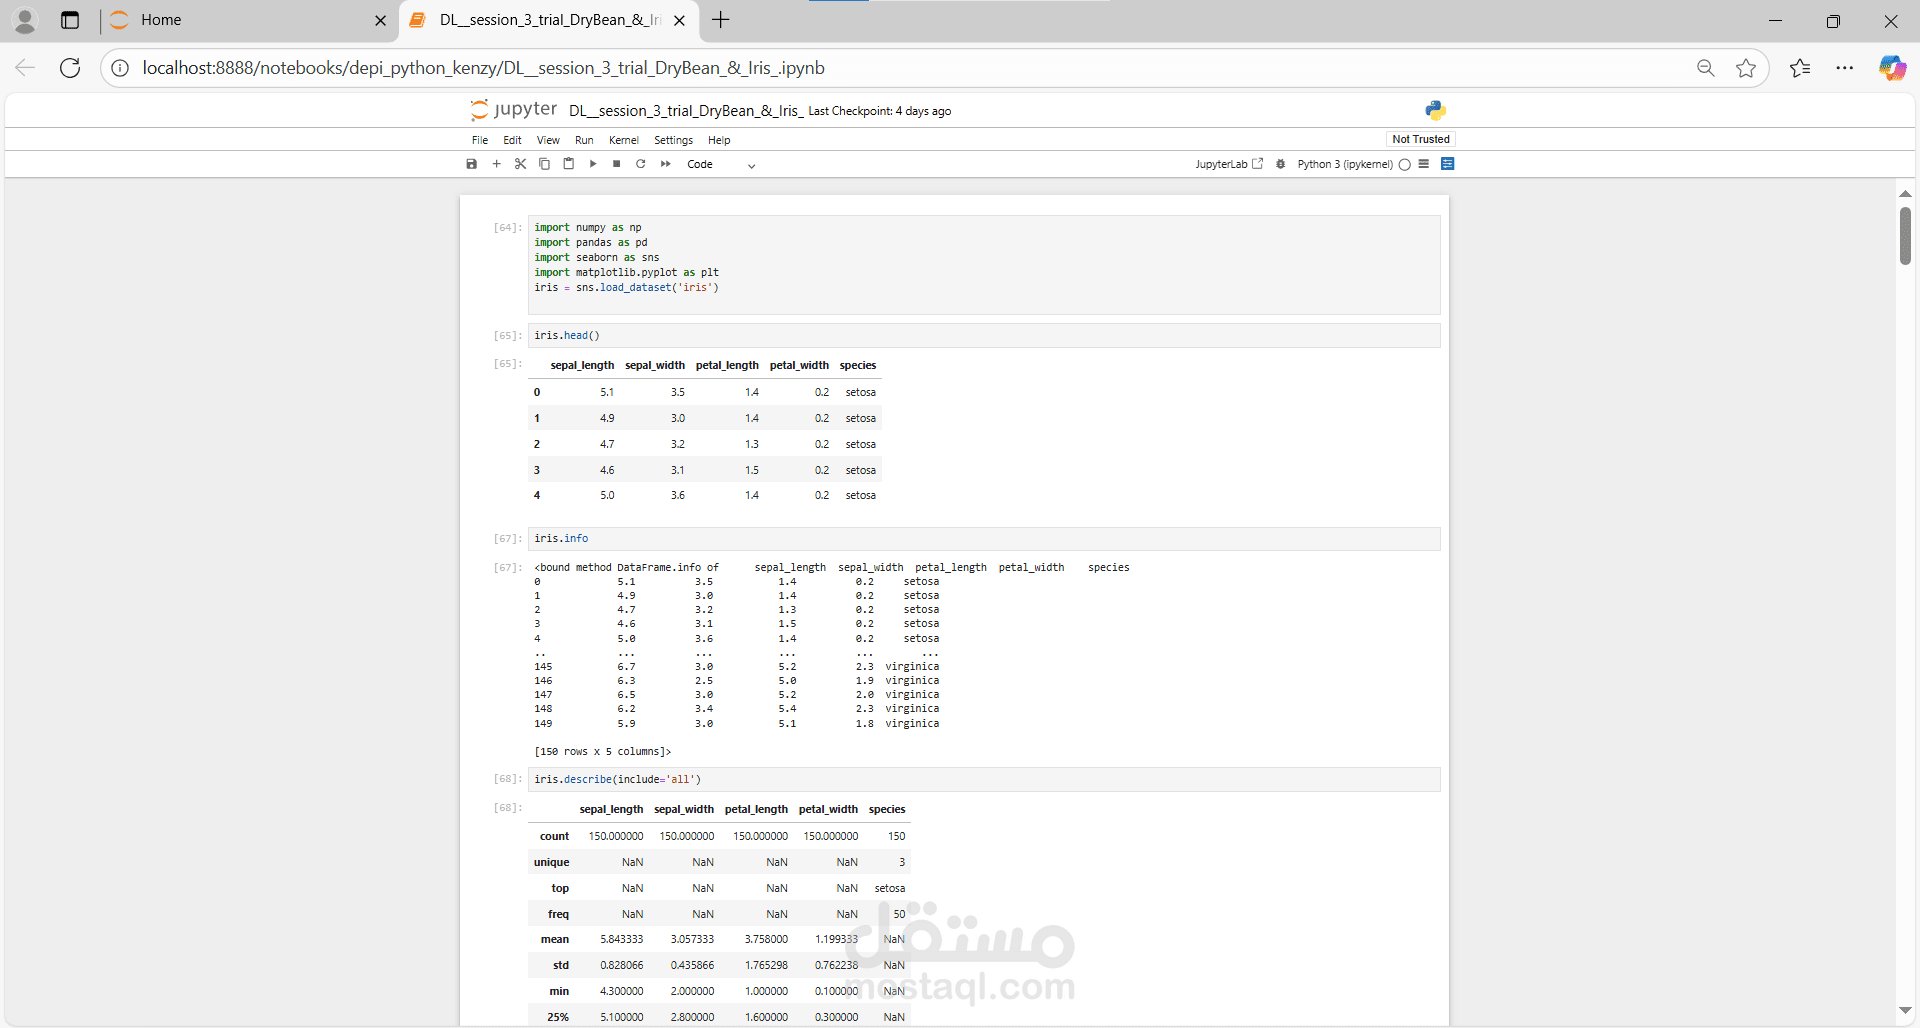Click the Jupyter logo
This screenshot has height=1028, width=1920.
pos(514,109)
